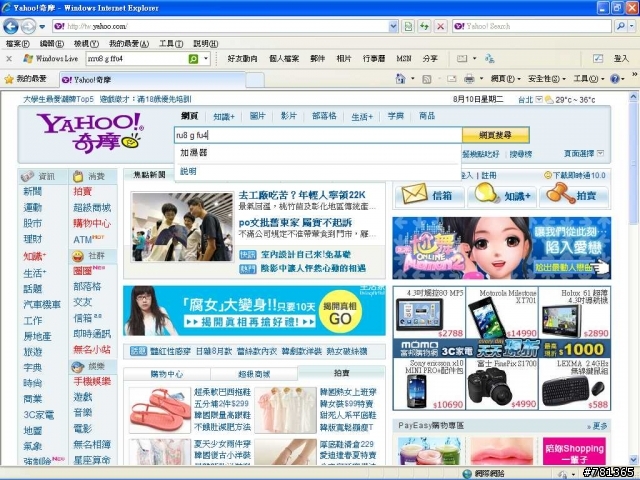Select the 知識+ search tab
This screenshot has width=640, height=480.
(x=224, y=117)
